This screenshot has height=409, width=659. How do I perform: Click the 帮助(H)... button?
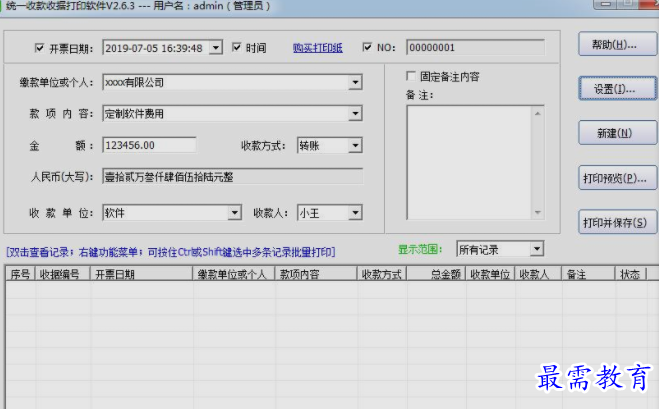pos(617,44)
